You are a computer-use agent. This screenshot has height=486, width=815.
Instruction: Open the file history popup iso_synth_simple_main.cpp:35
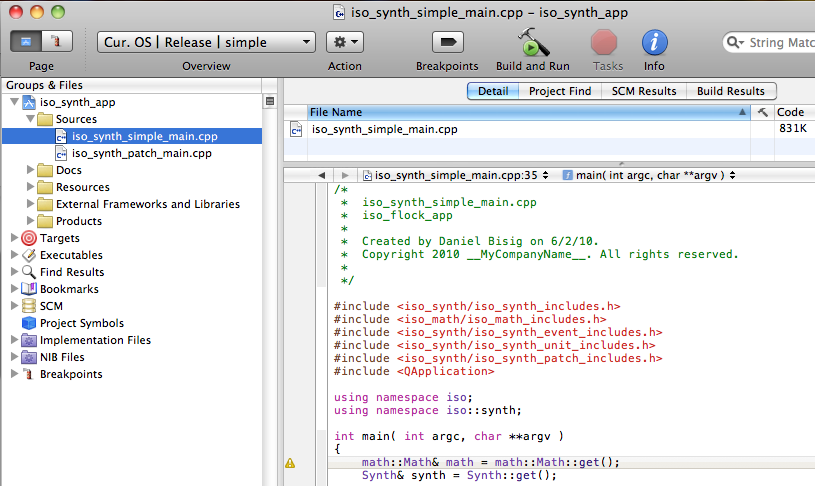pos(455,175)
